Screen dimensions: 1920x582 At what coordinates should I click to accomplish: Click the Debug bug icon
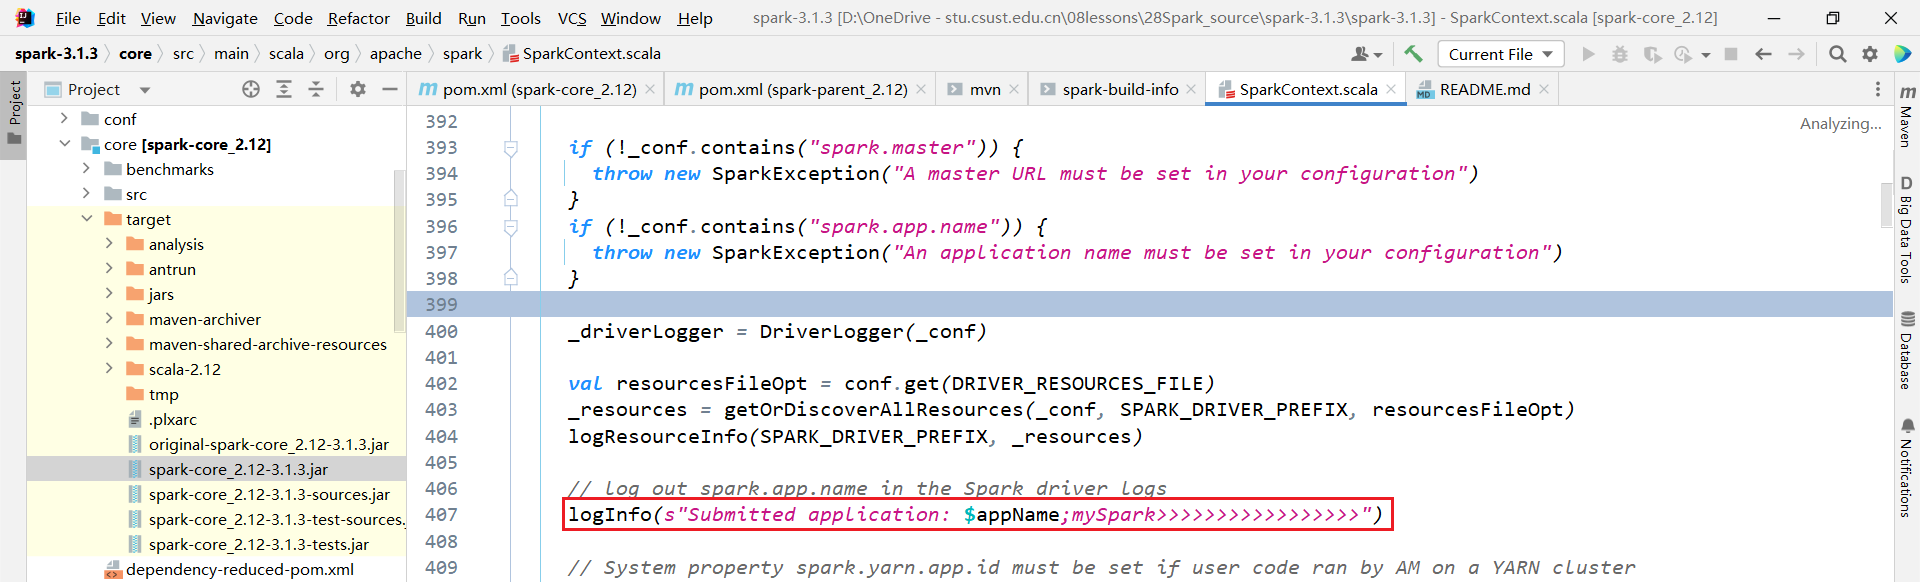click(1620, 54)
